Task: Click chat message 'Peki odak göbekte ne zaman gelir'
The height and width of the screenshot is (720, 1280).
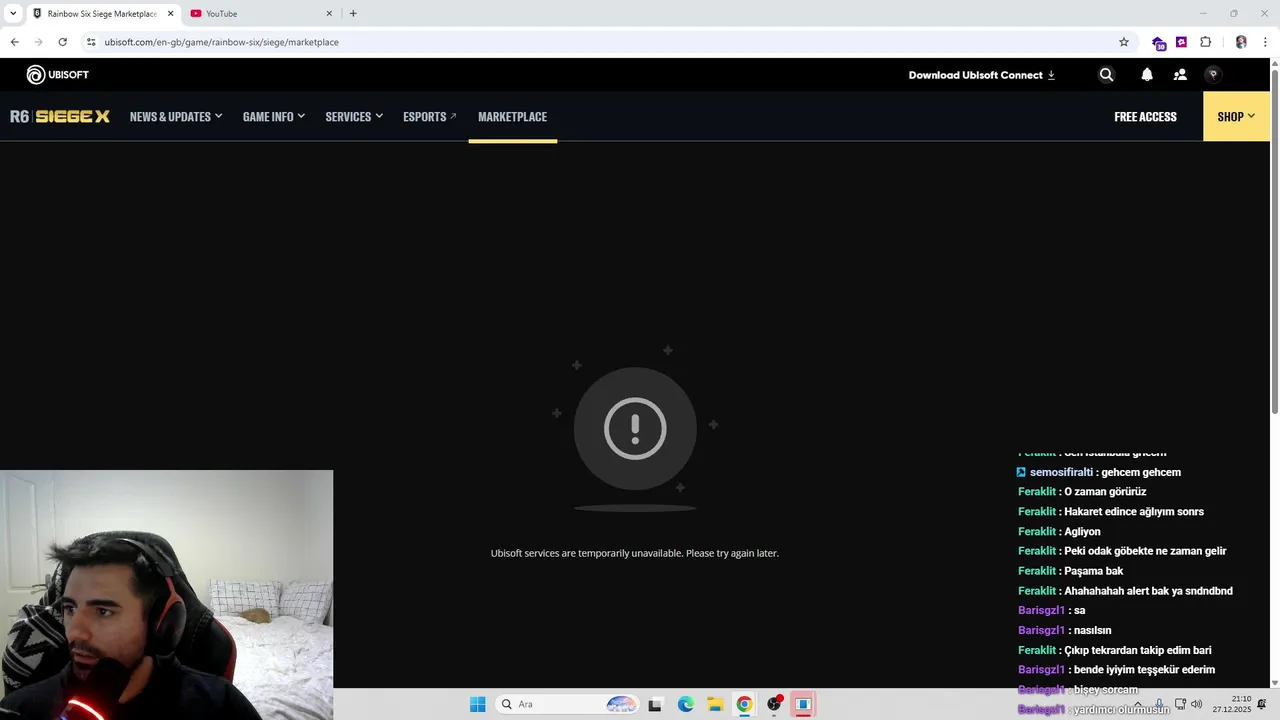Action: point(1145,551)
